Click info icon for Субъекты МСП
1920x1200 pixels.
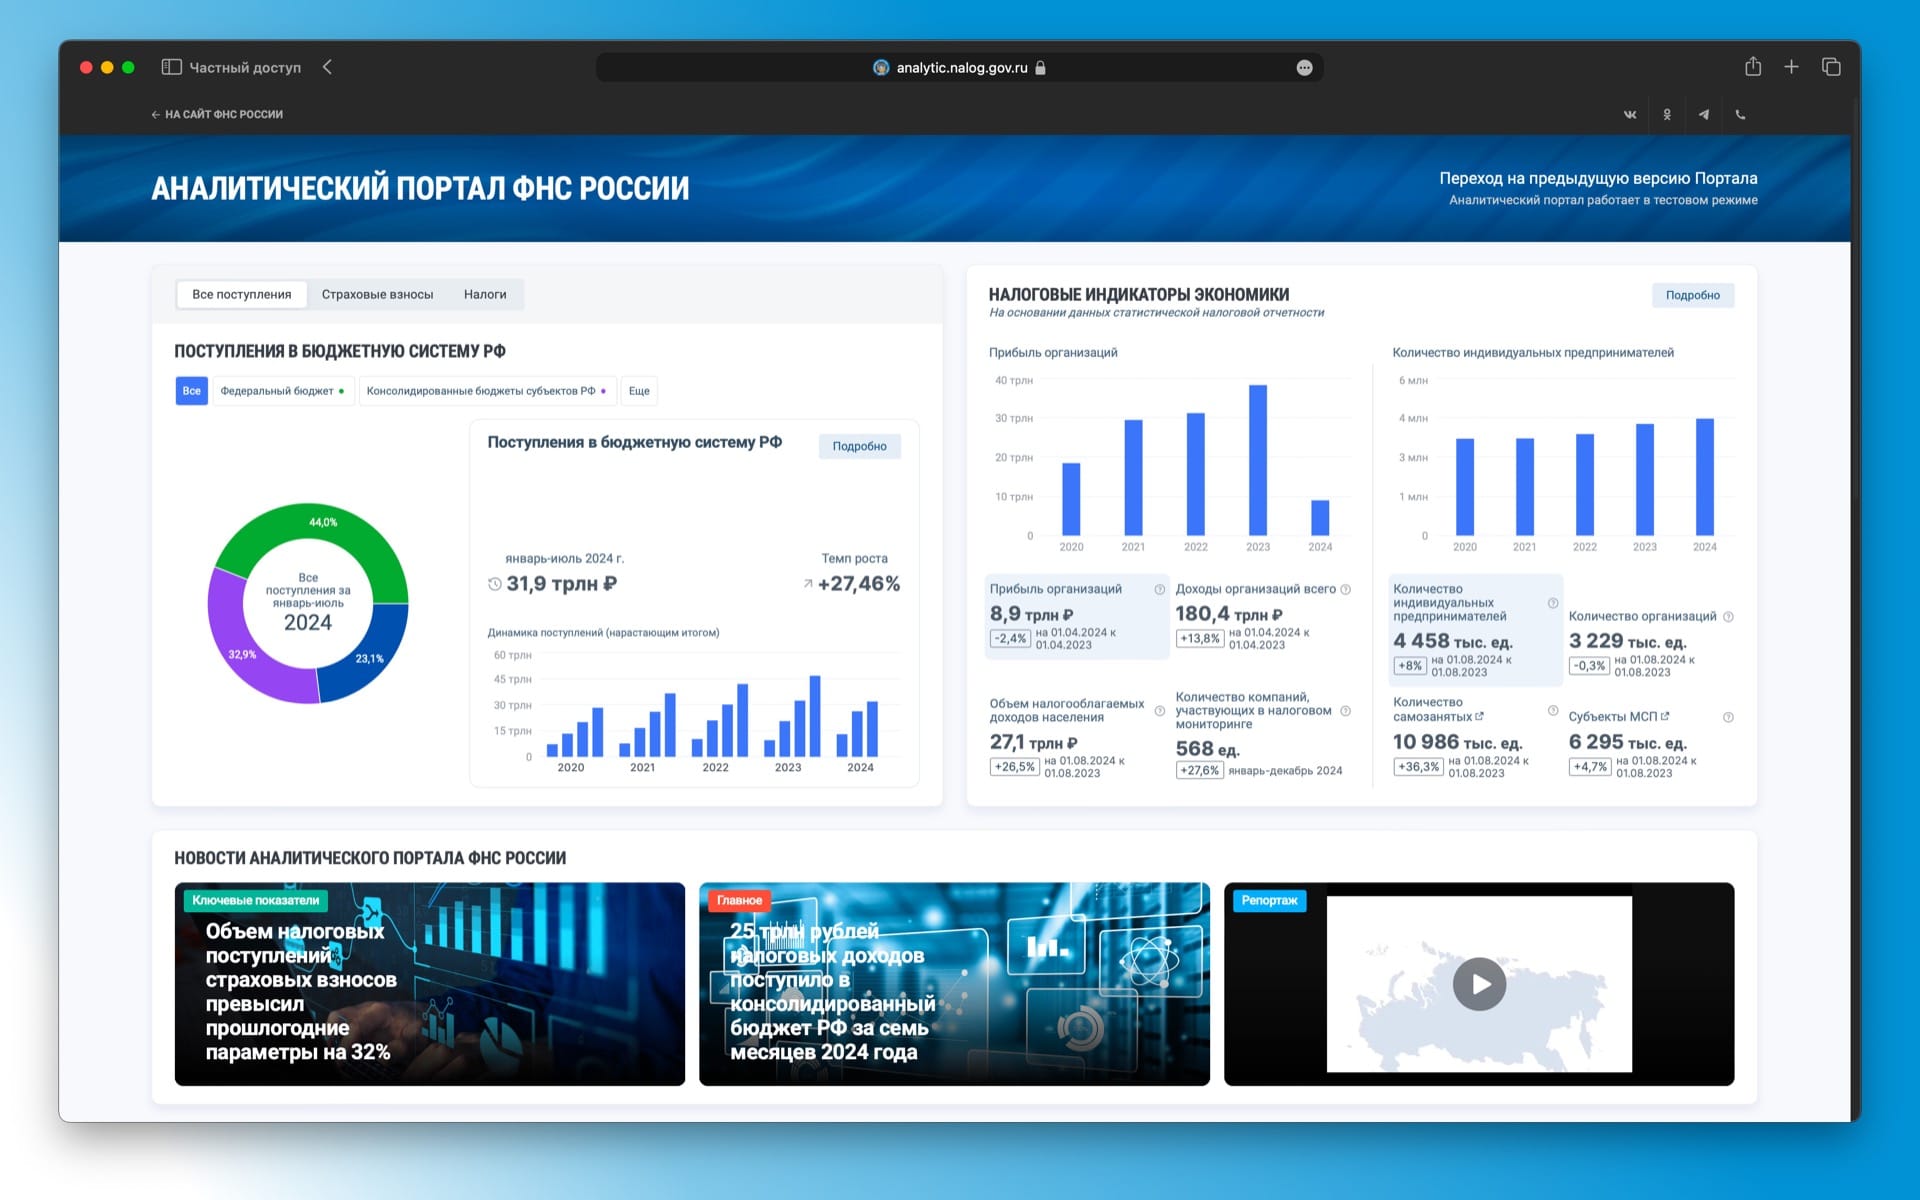[x=1728, y=717]
